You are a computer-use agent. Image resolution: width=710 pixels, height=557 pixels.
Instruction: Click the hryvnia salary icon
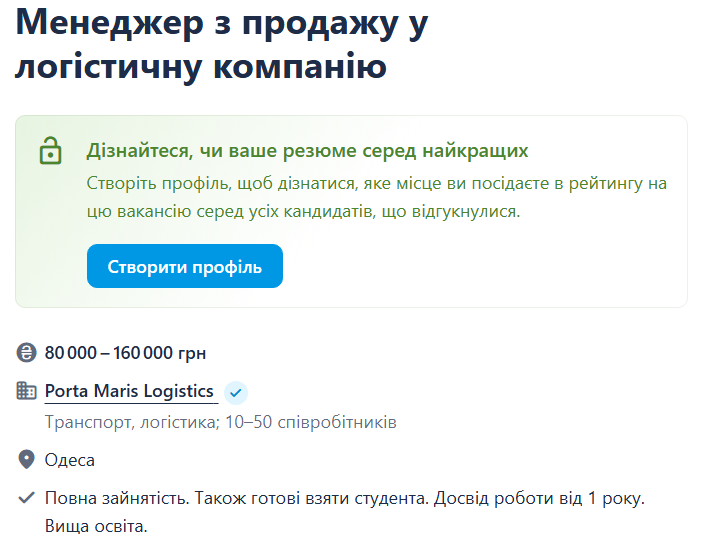(27, 353)
